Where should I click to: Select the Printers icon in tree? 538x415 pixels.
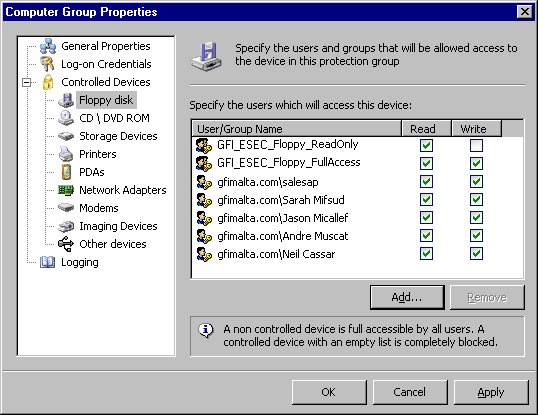tap(66, 154)
